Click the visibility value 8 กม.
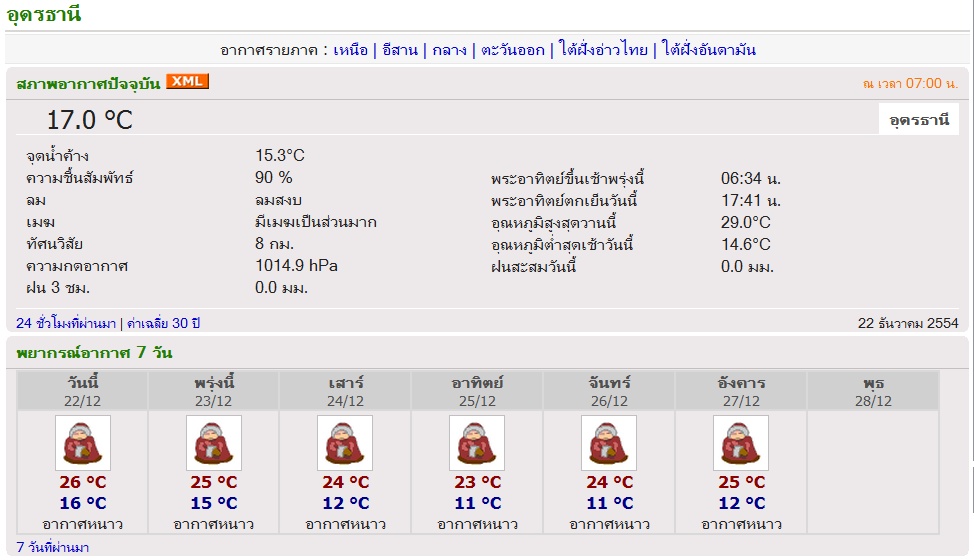 tap(274, 243)
